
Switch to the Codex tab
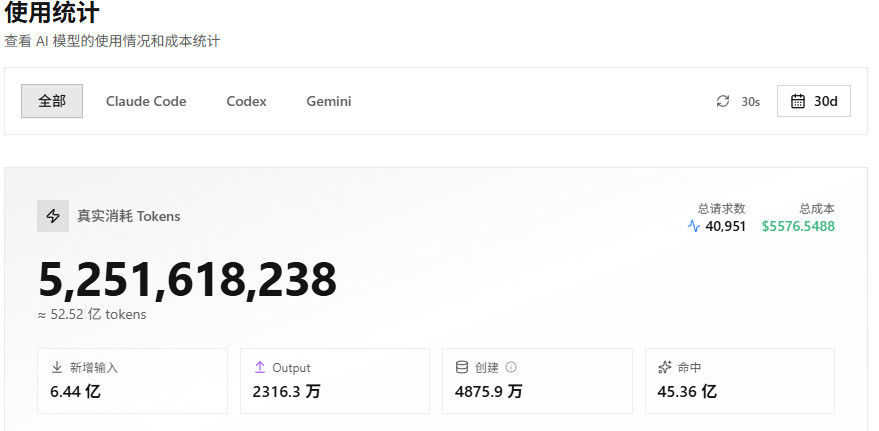[246, 101]
